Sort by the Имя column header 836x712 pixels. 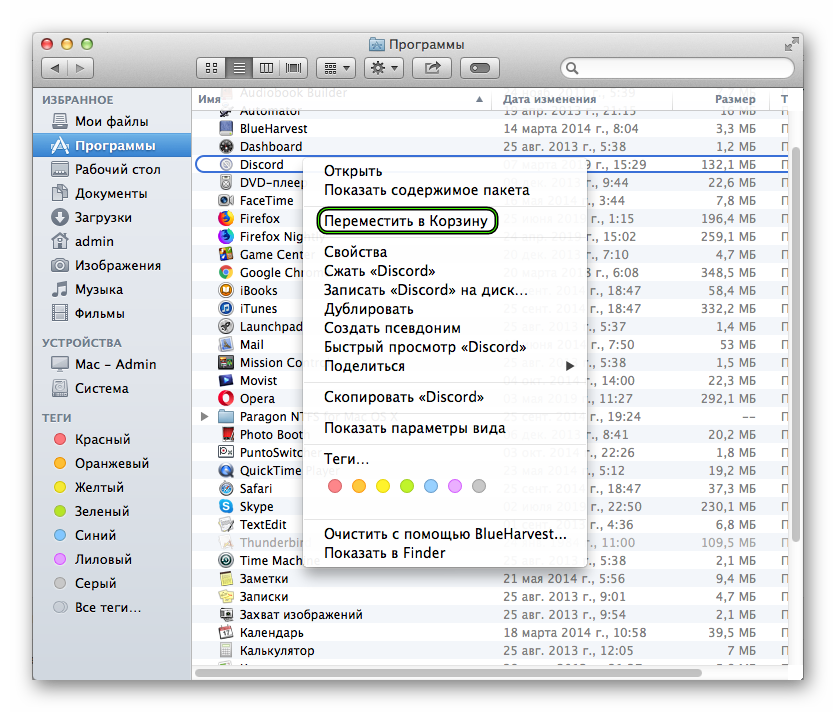coord(341,99)
